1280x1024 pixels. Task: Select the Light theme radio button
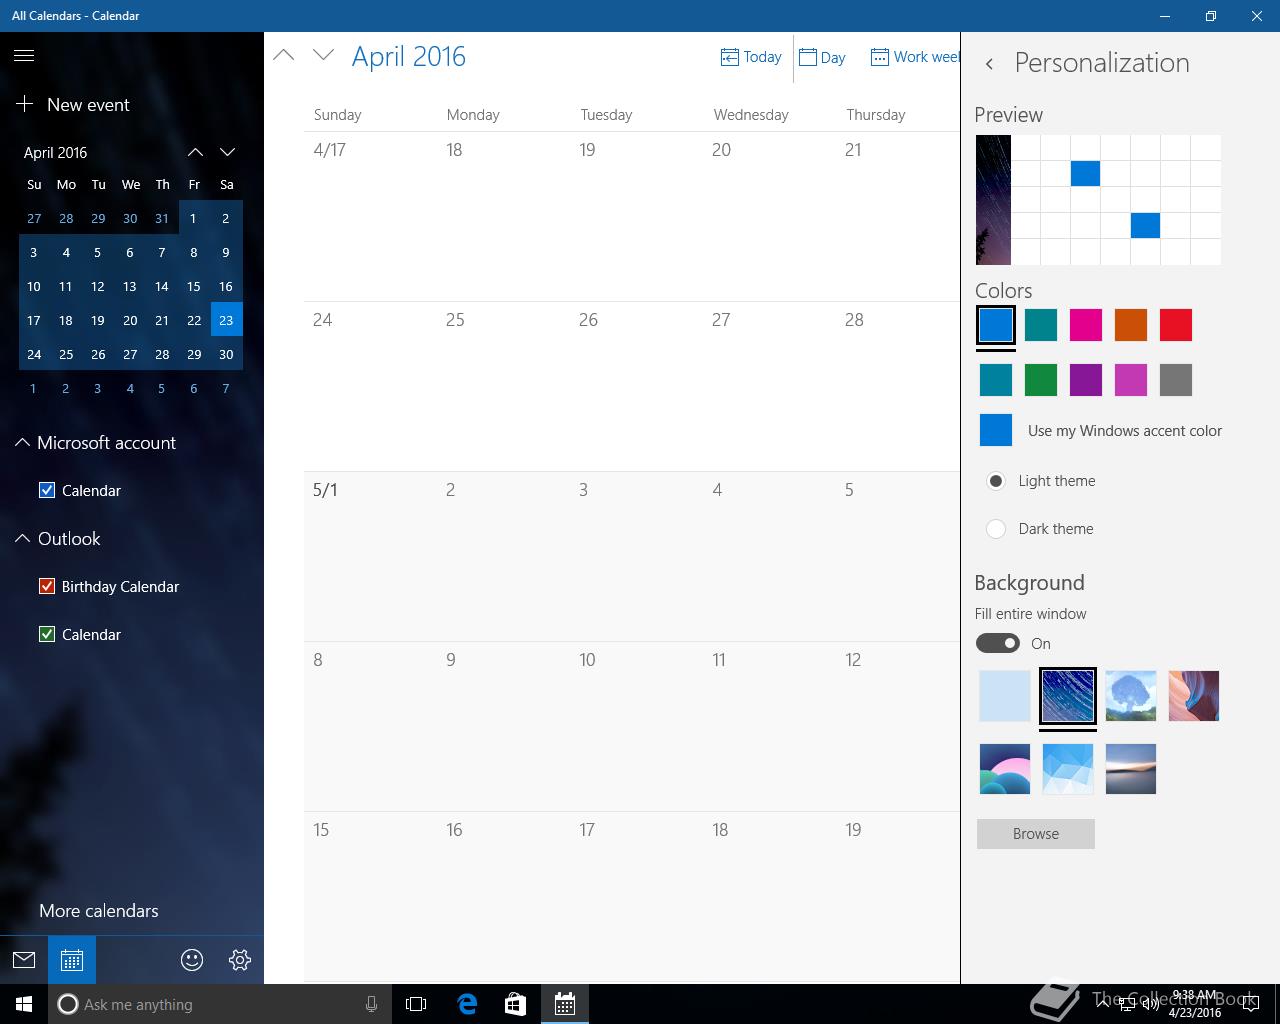coord(996,481)
